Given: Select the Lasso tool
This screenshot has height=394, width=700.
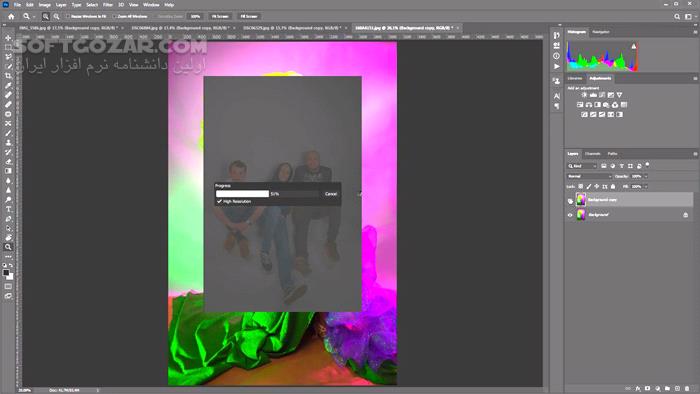Looking at the screenshot, I should pos(8,57).
